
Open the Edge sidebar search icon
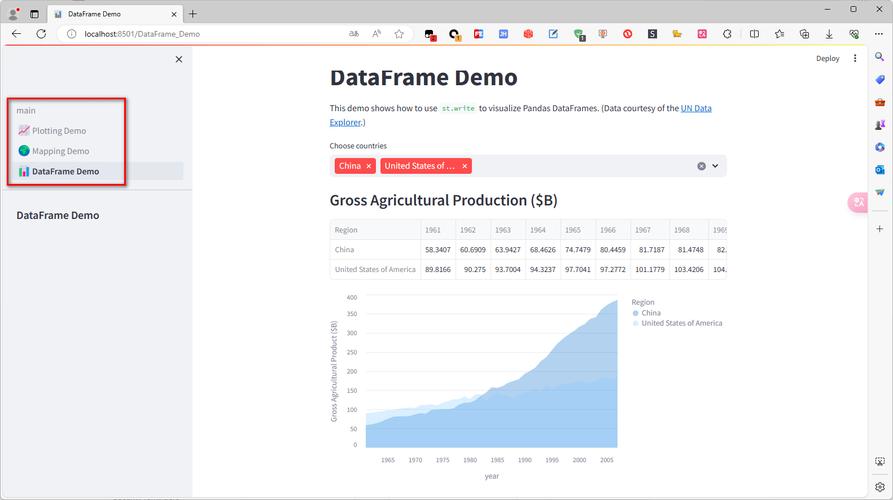pyautogui.click(x=880, y=57)
